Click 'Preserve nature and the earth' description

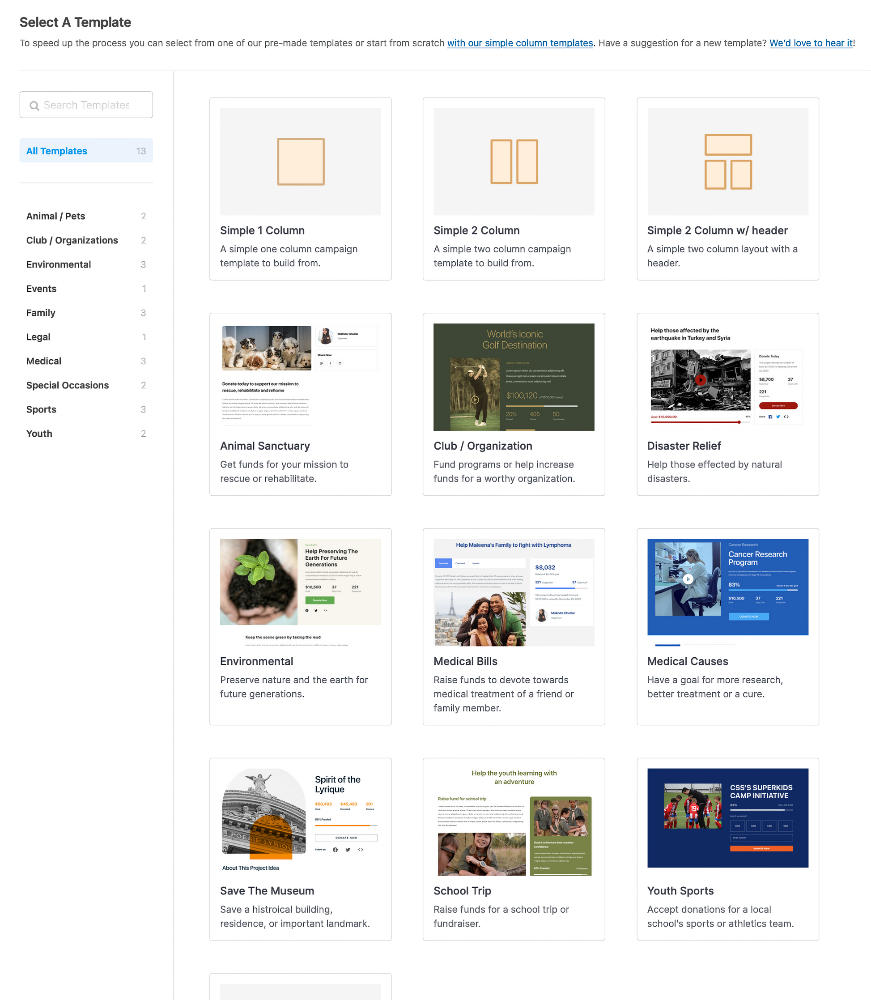point(294,687)
